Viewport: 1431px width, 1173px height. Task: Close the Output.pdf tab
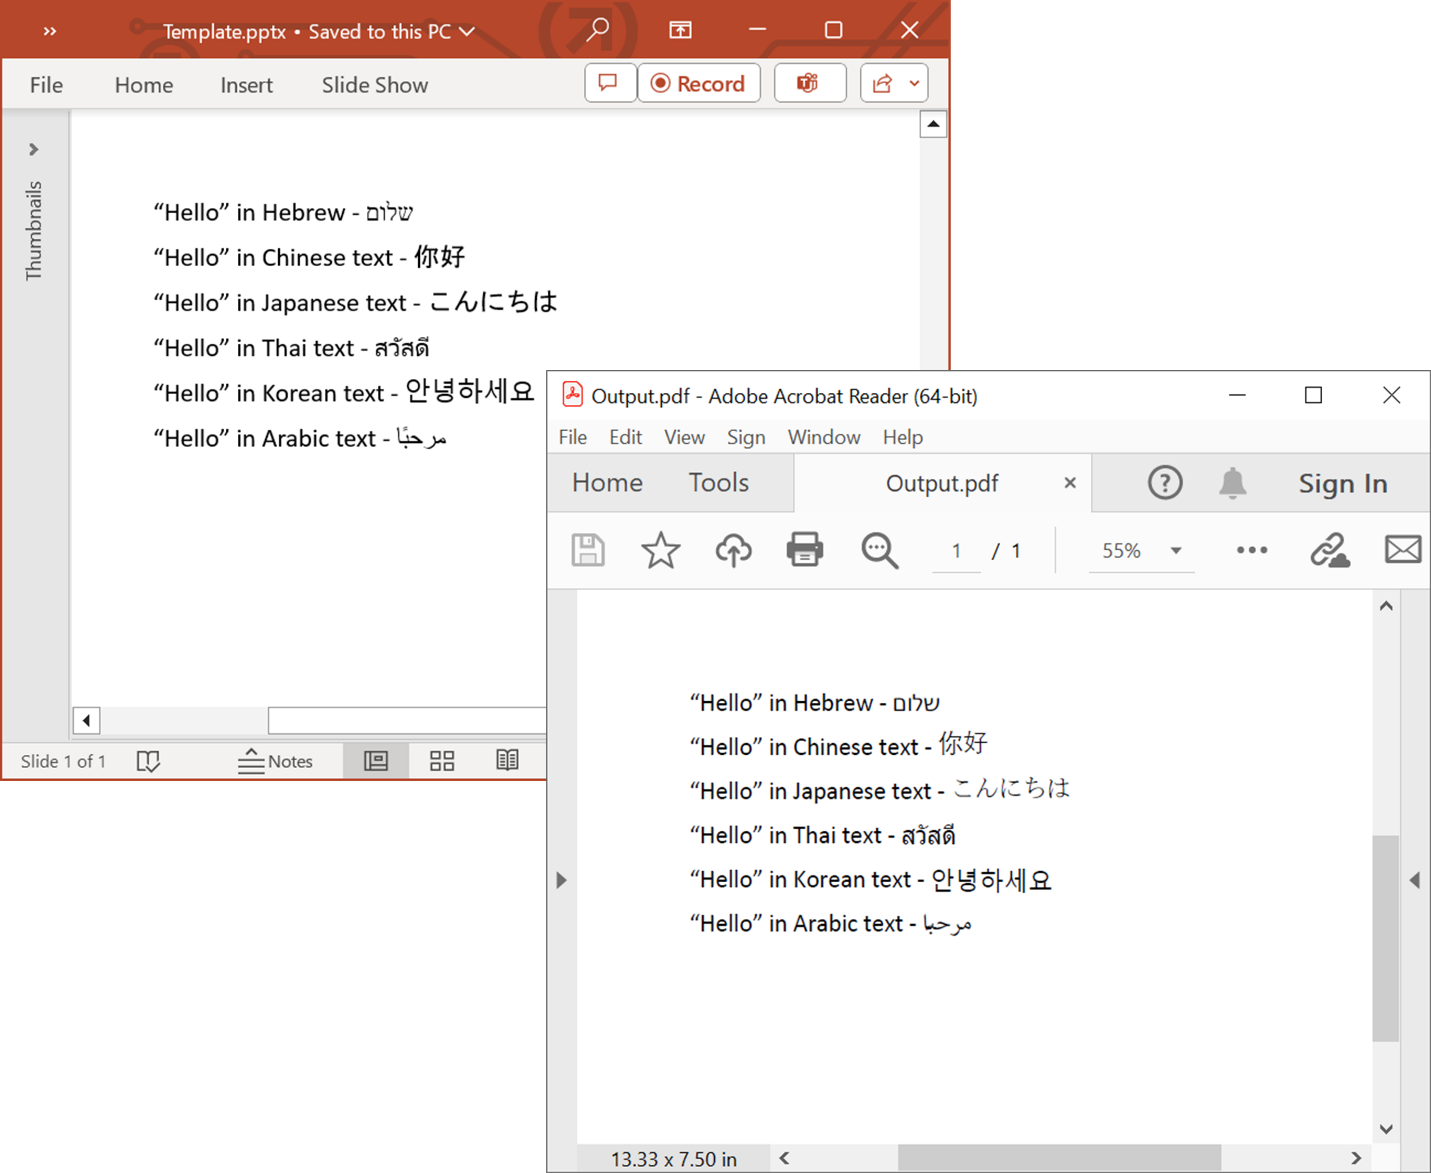pyautogui.click(x=1070, y=483)
